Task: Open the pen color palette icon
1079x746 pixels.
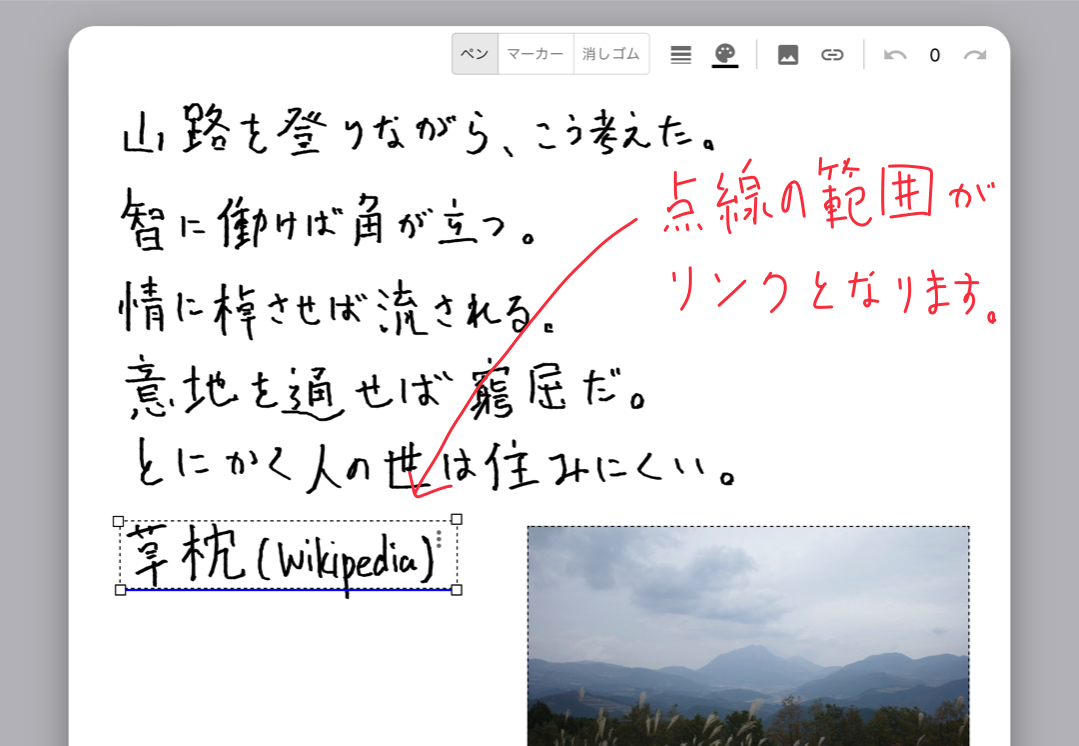Action: tap(726, 53)
